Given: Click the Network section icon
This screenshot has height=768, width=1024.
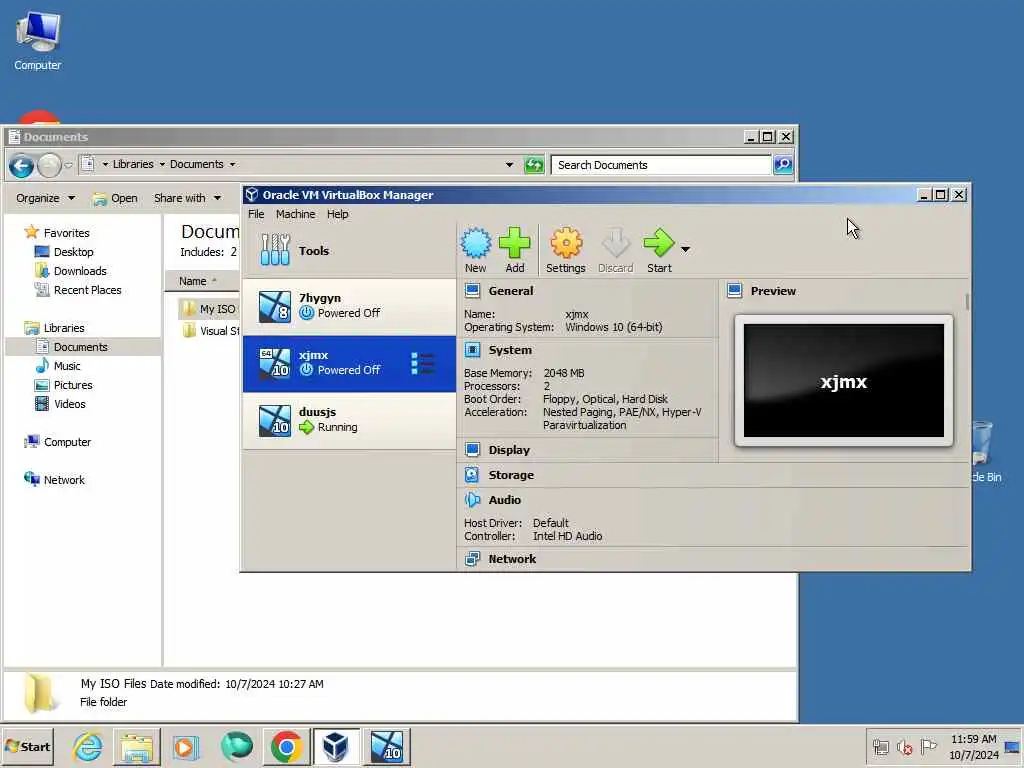Looking at the screenshot, I should (x=472, y=559).
